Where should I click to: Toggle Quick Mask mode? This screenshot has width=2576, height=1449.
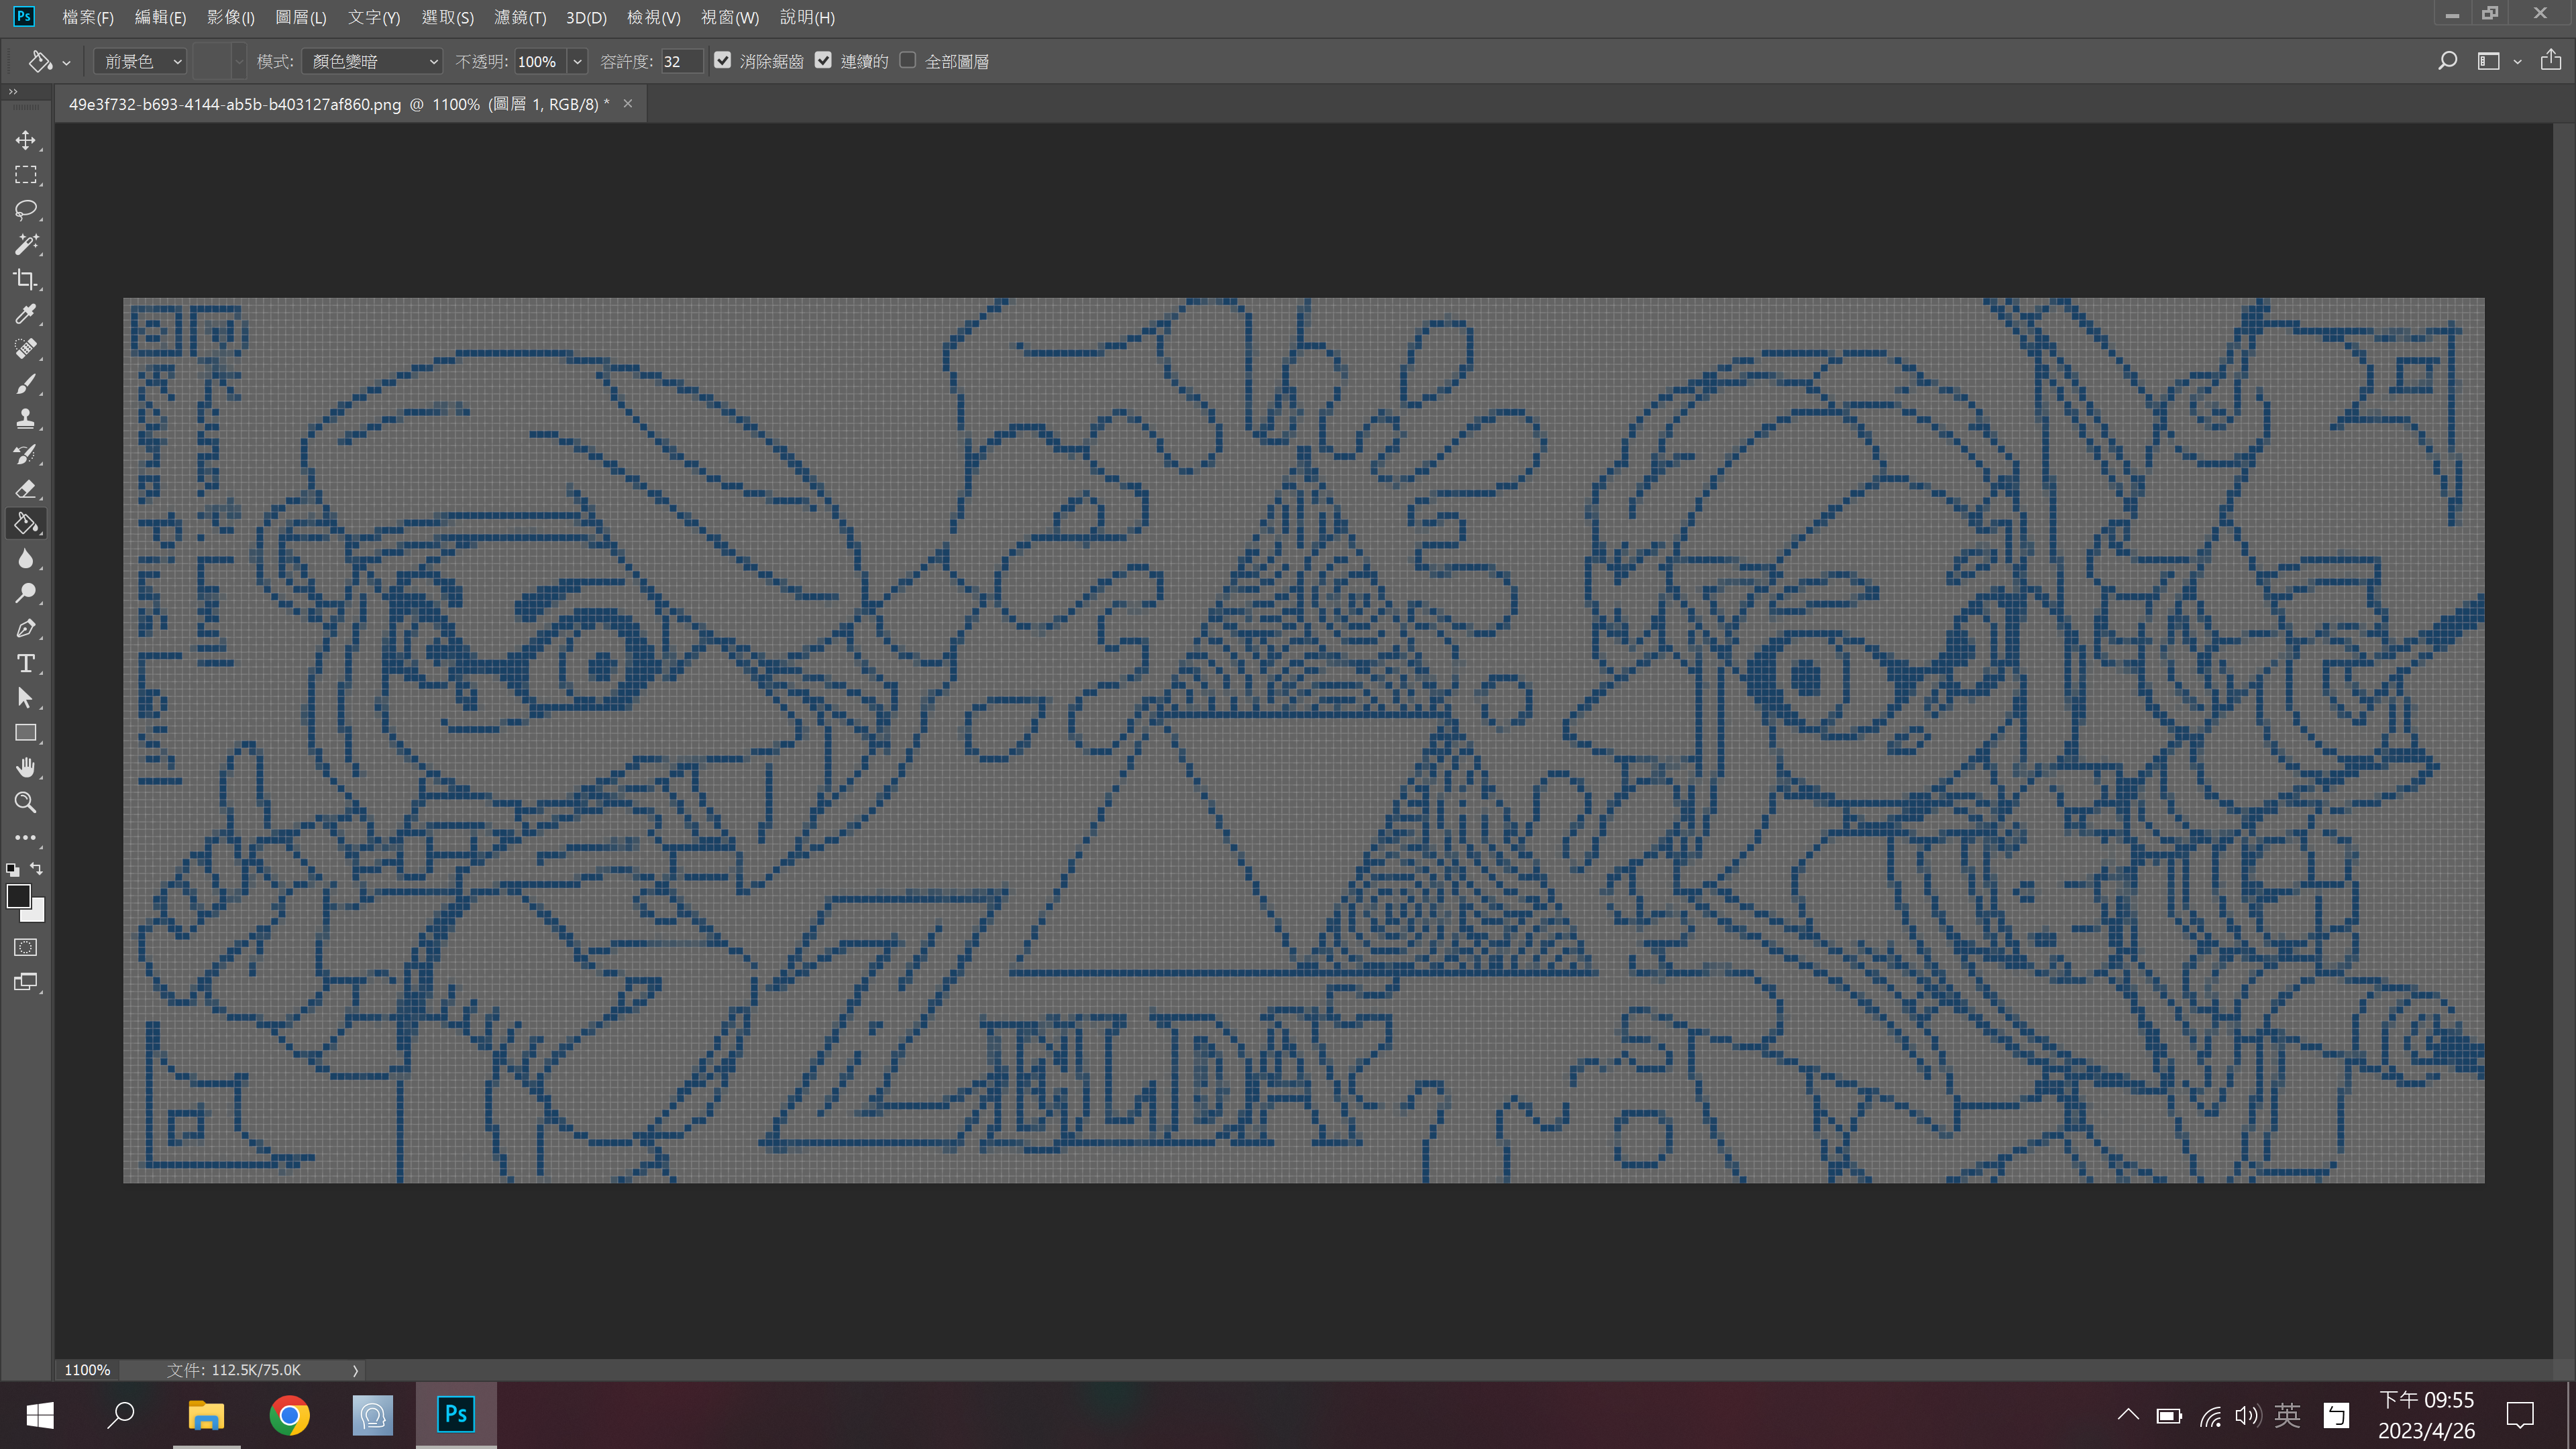coord(26,947)
